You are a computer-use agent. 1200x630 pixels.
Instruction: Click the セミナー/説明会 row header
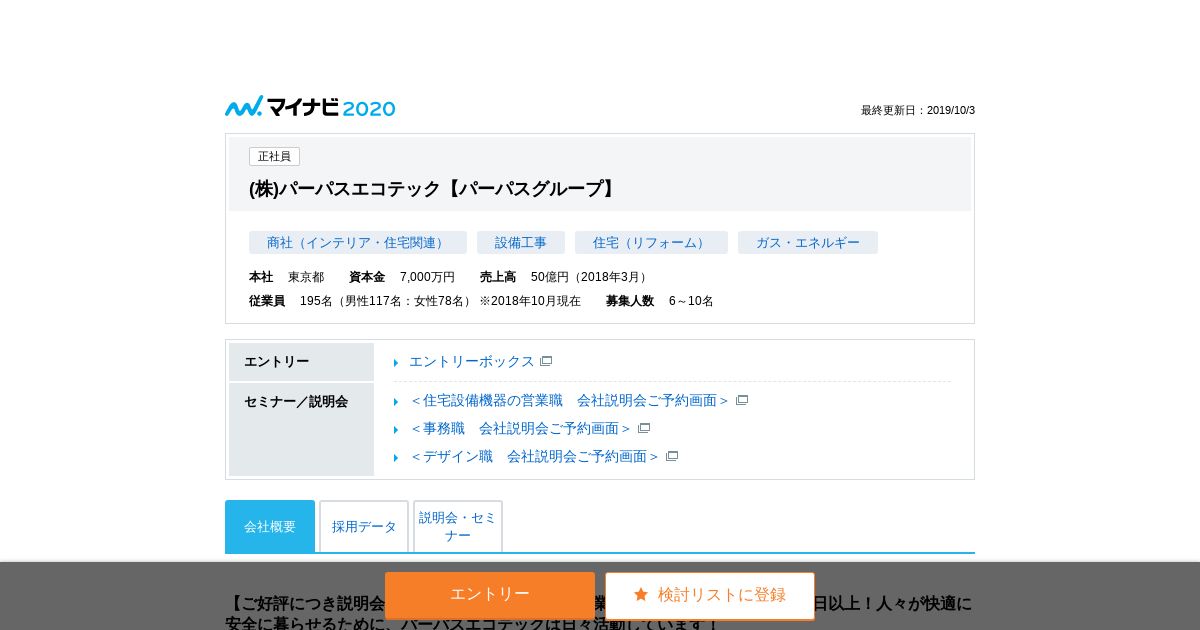tap(301, 429)
